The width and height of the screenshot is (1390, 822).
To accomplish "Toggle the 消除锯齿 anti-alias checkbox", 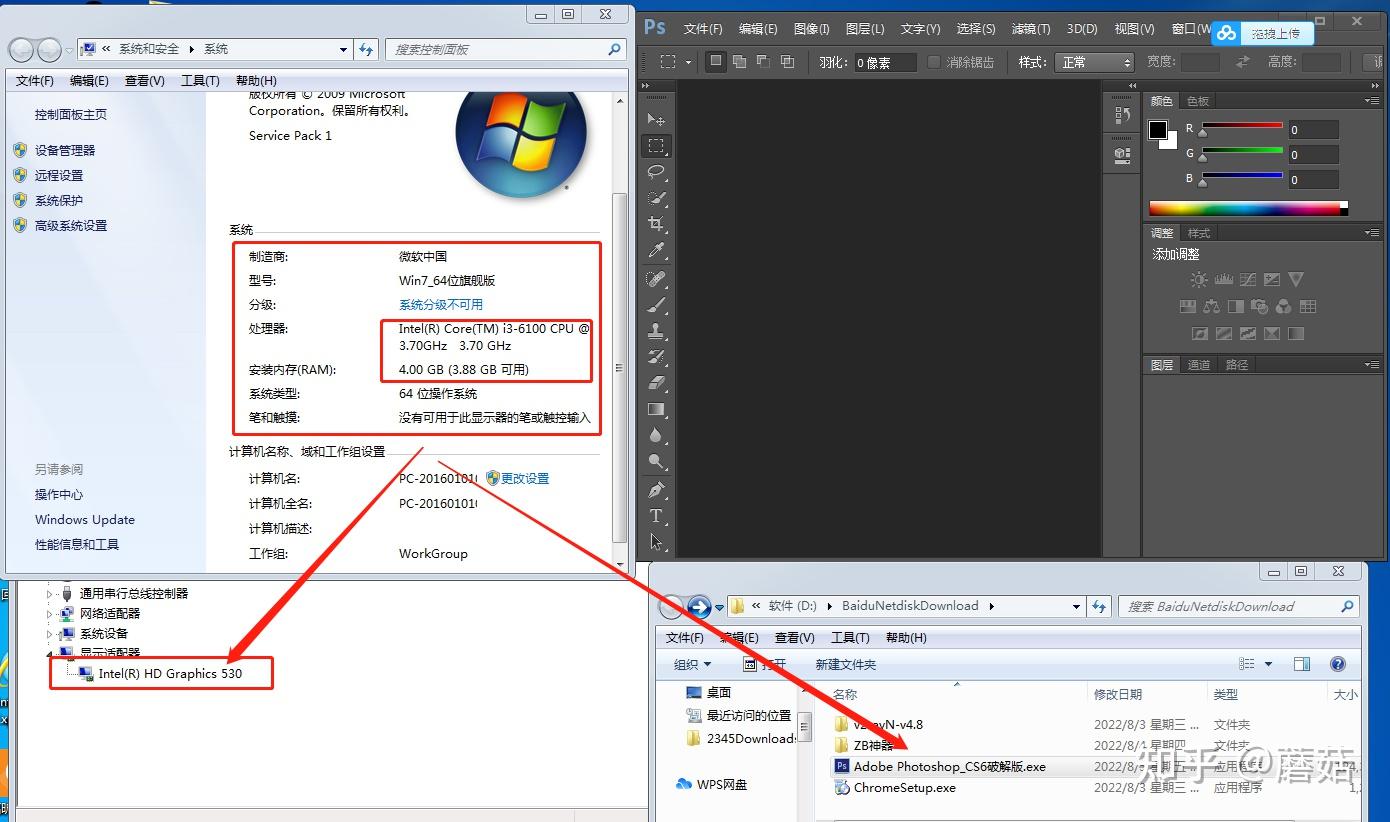I will [x=934, y=62].
